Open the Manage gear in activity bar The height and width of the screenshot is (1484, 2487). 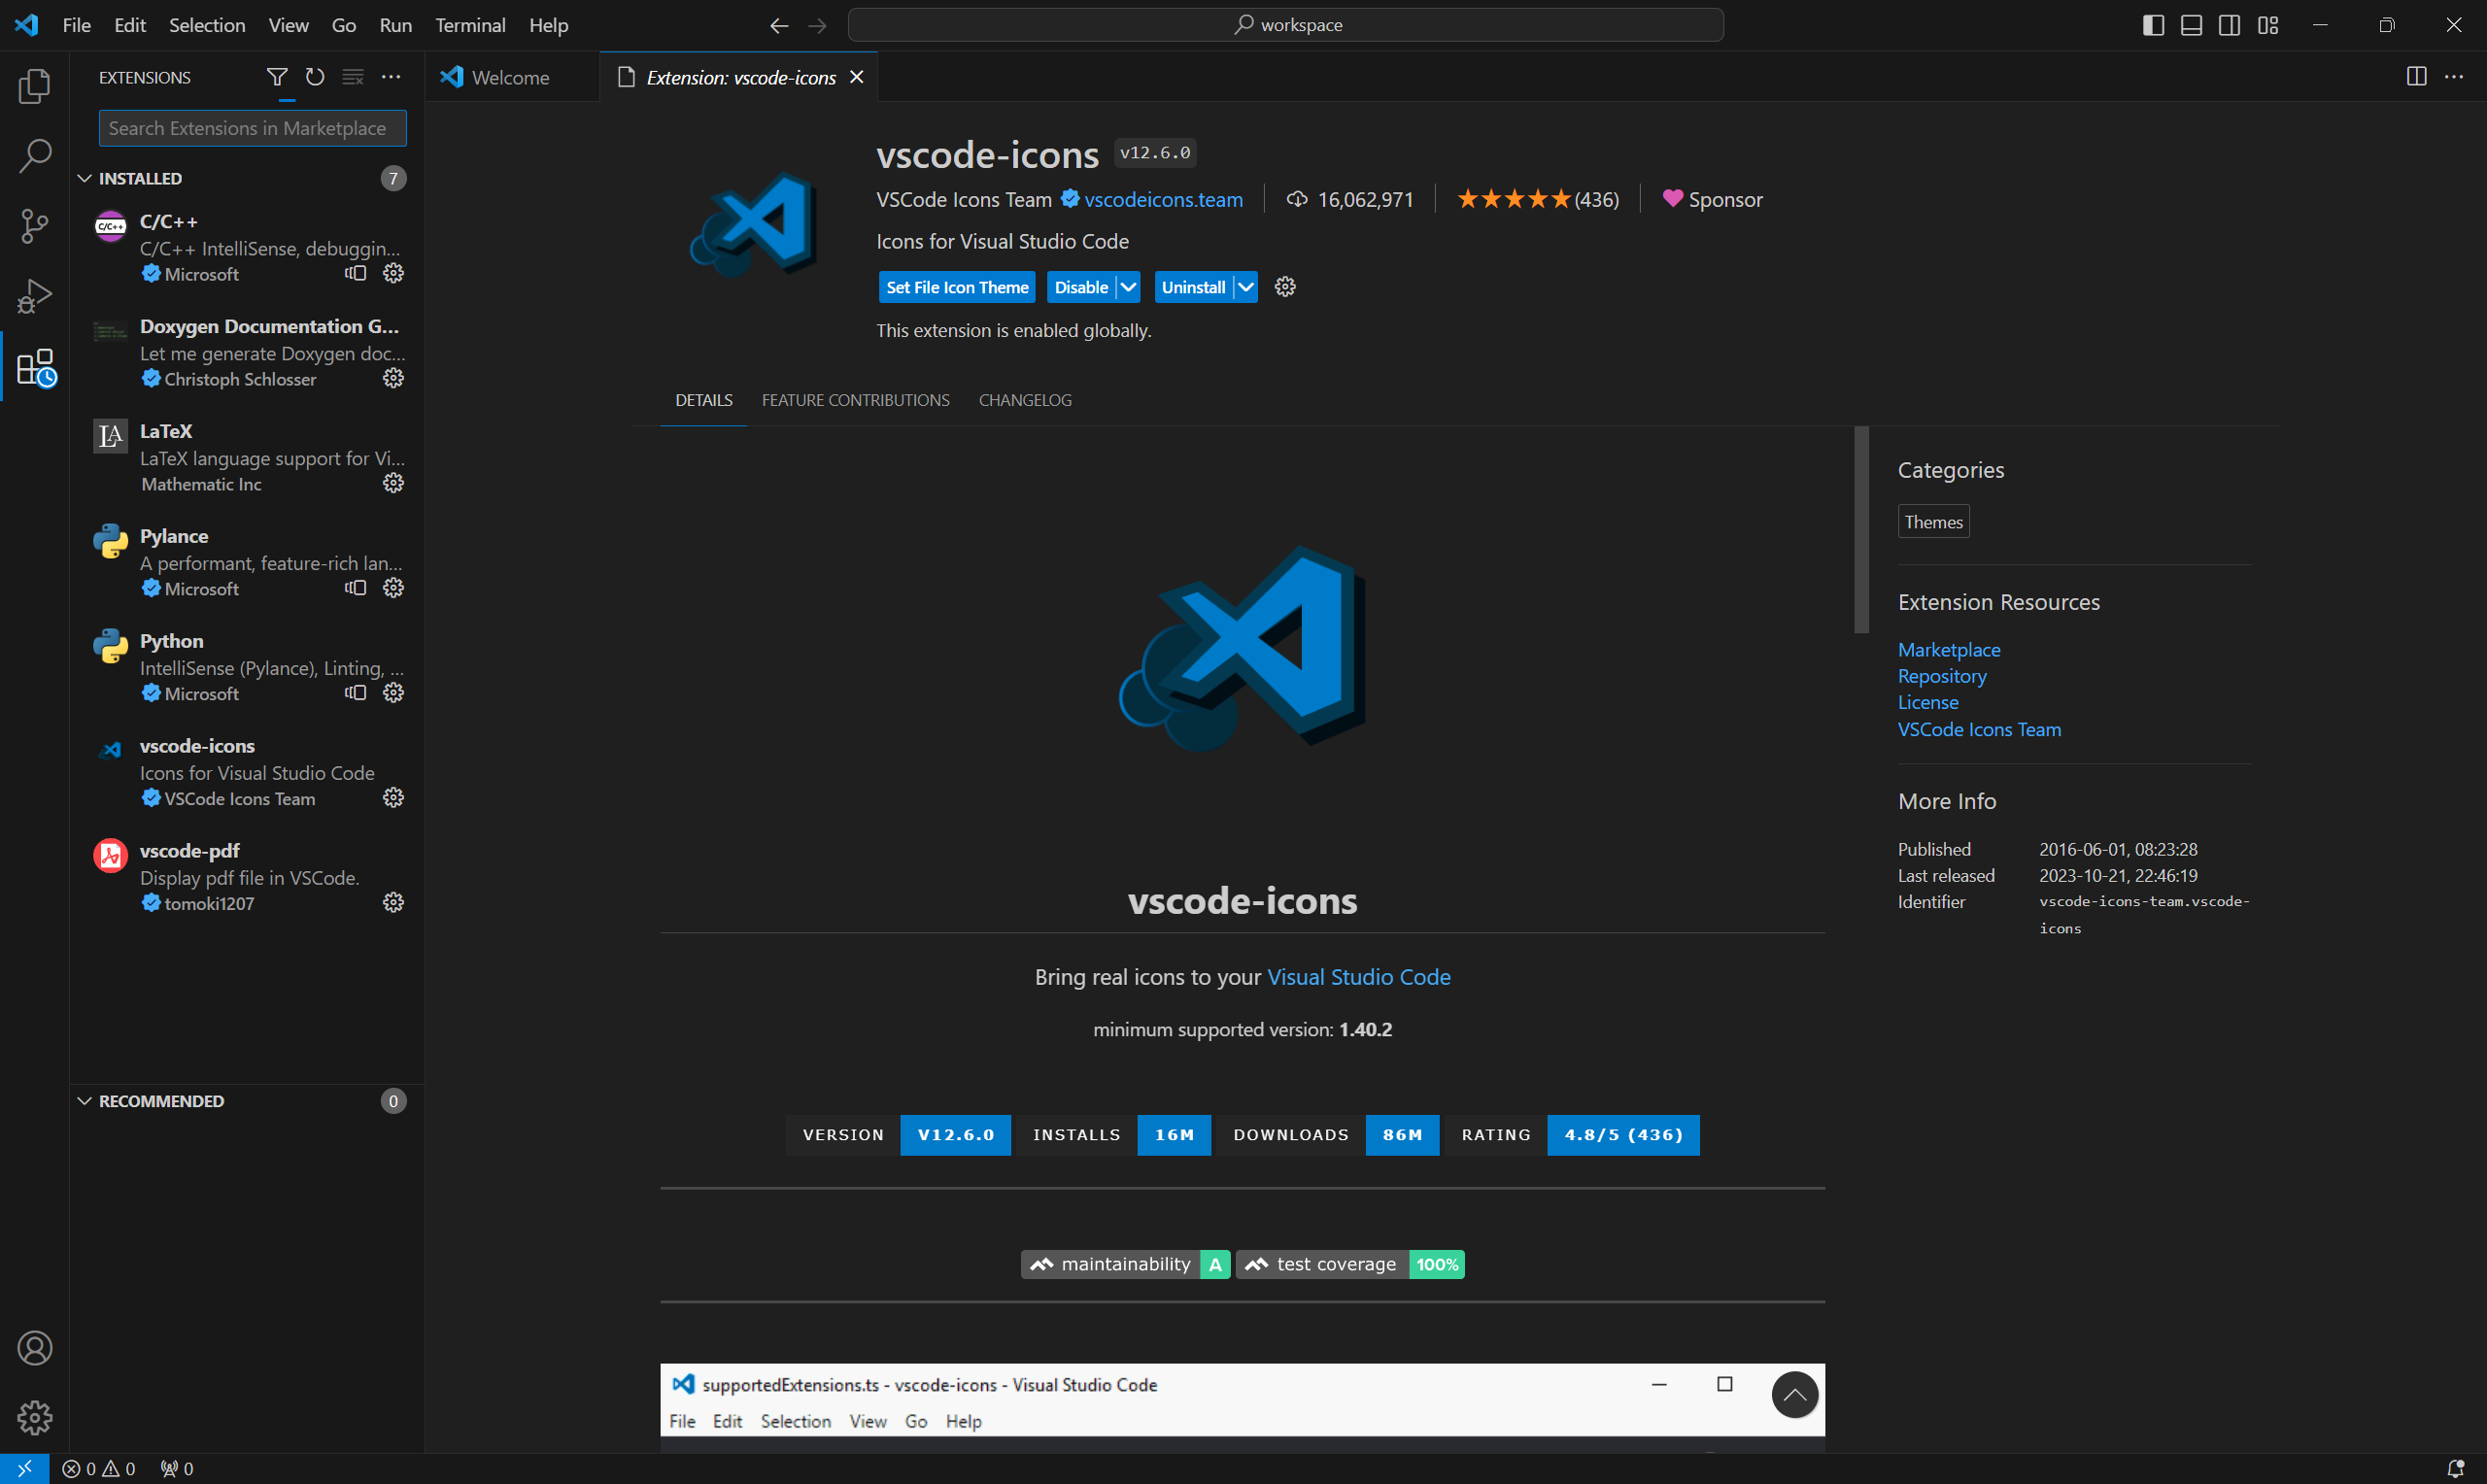pos(34,1417)
